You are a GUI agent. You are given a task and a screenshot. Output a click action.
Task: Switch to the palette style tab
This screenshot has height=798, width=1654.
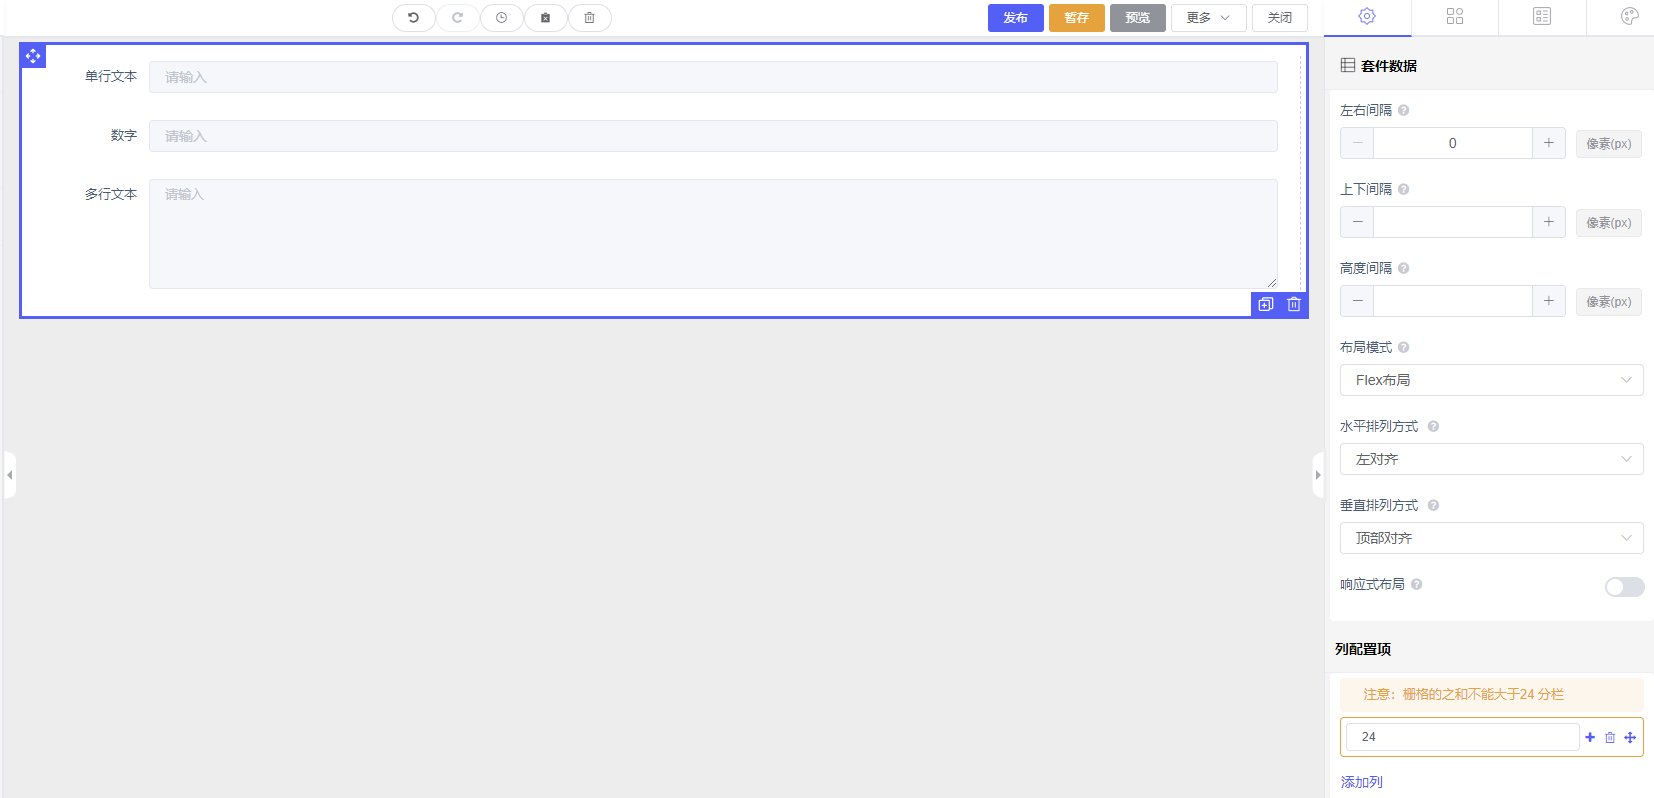click(1629, 16)
